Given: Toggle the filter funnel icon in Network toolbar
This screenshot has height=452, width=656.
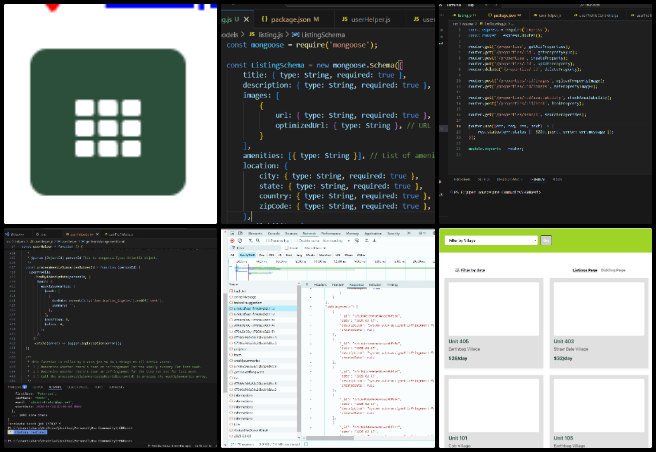Looking at the screenshot, I should click(250, 241).
